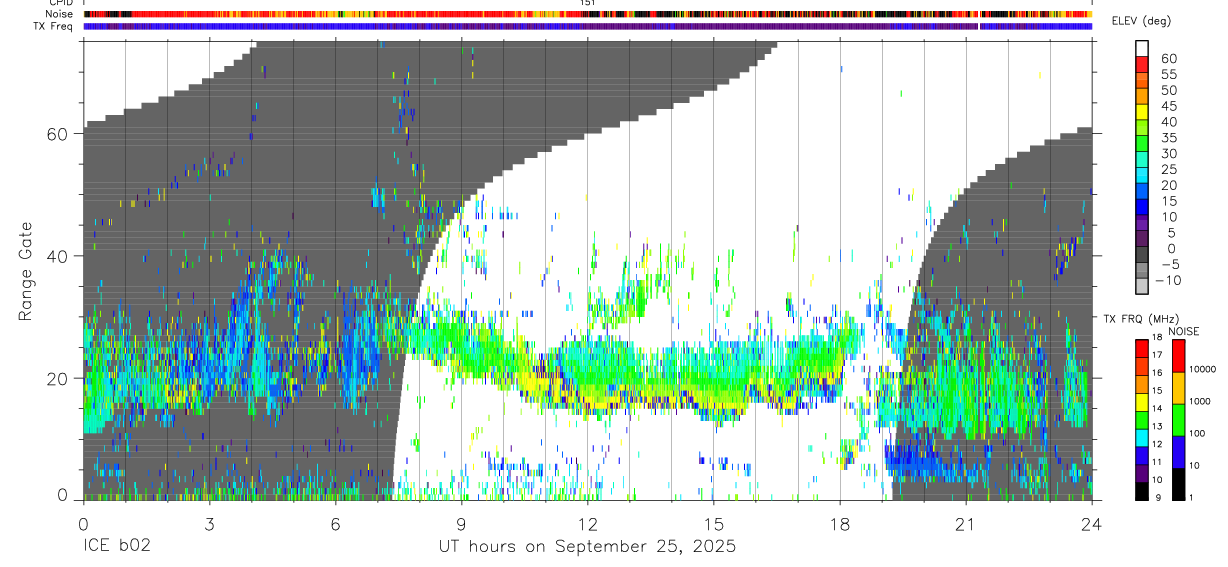Click the 'Noise' row label at top

tap(59, 14)
